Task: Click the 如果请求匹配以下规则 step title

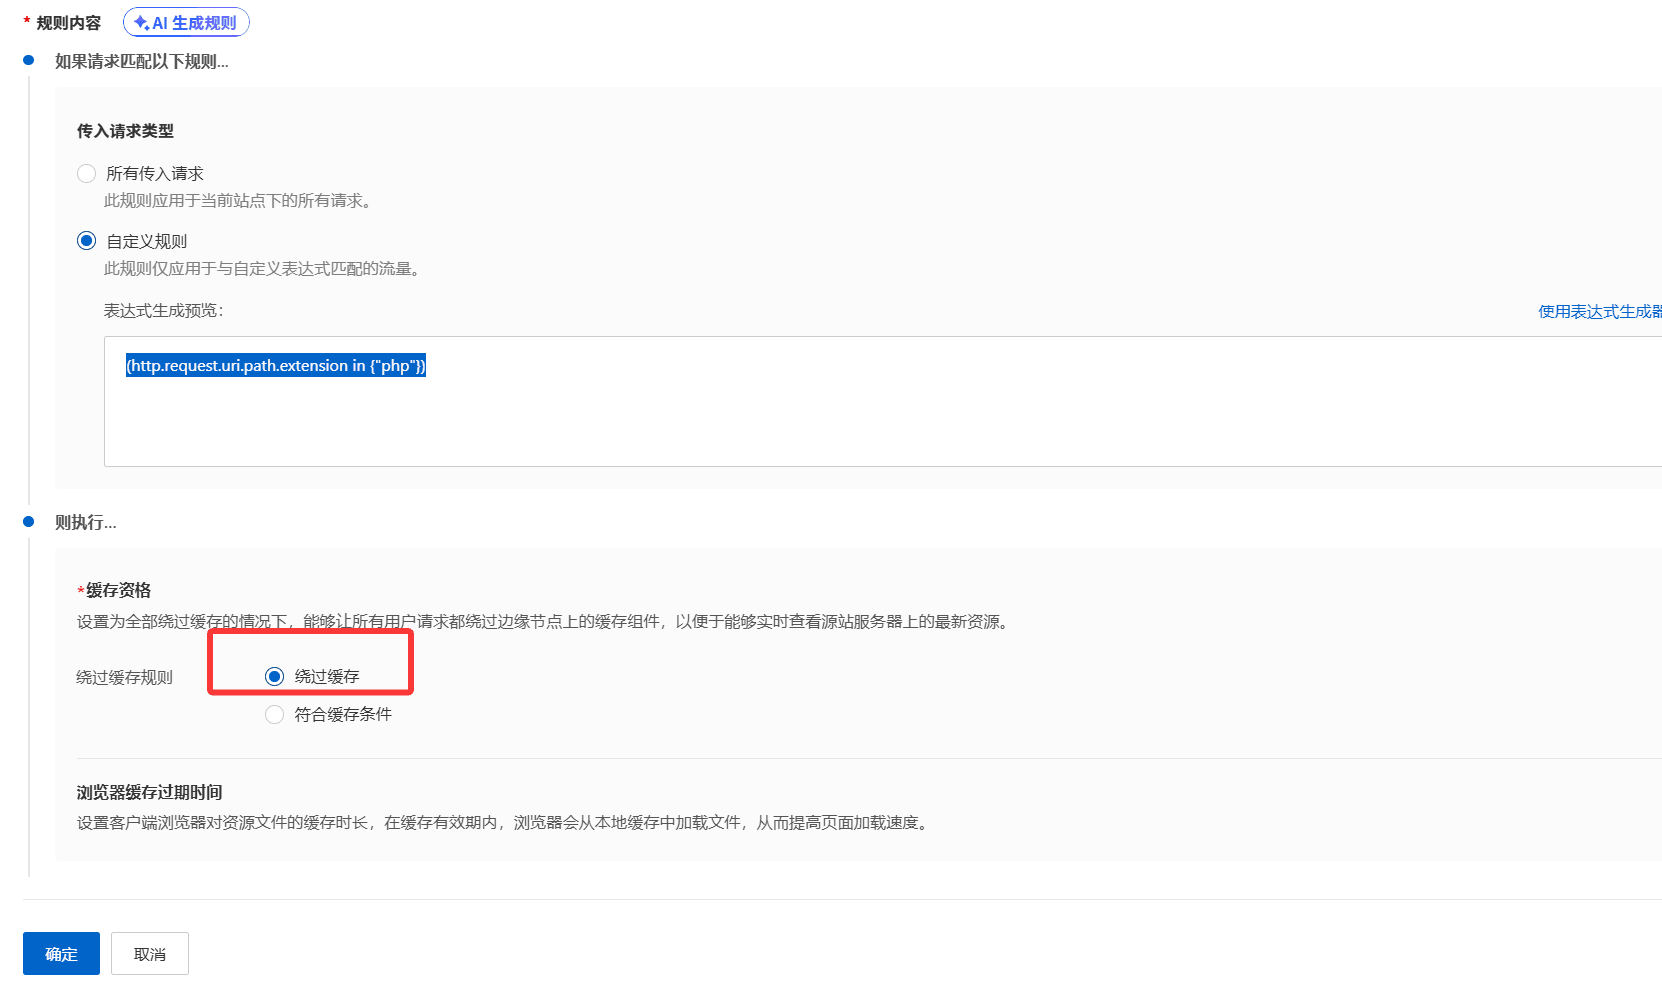Action: tap(141, 62)
